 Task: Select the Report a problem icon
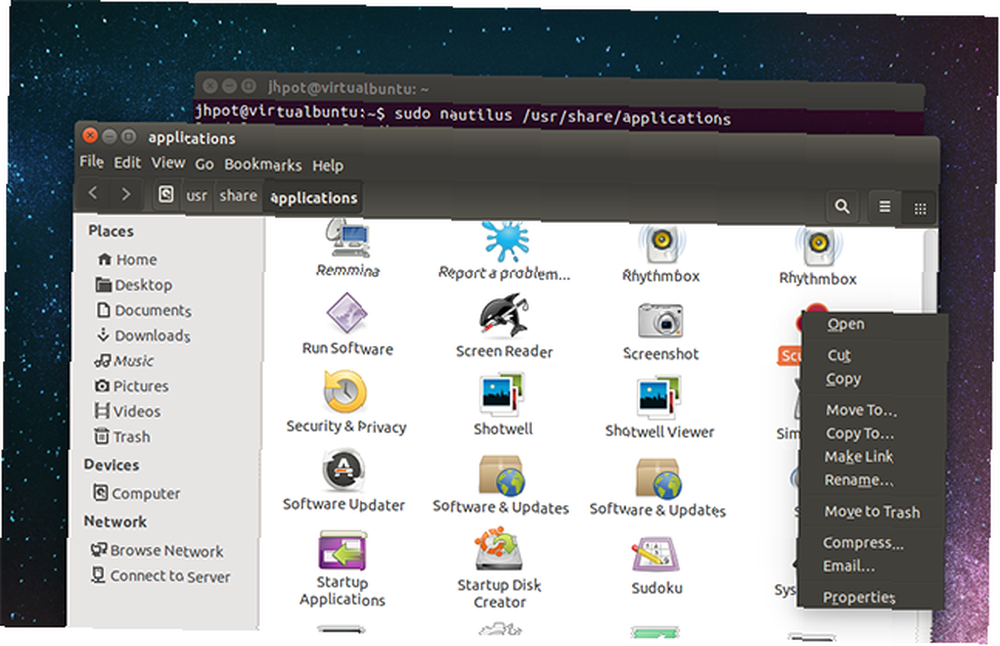click(x=506, y=242)
